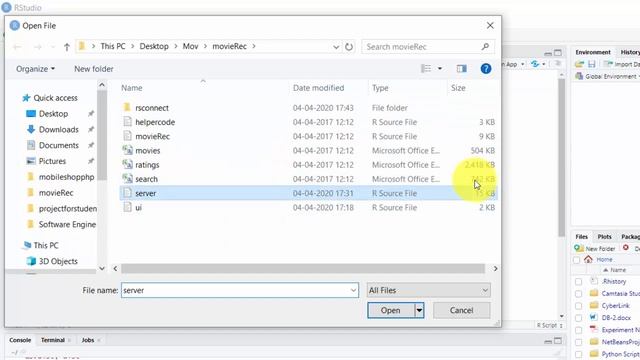Screen dimensions: 640x360
Task: Open the All Files type dropdown
Action: point(429,290)
